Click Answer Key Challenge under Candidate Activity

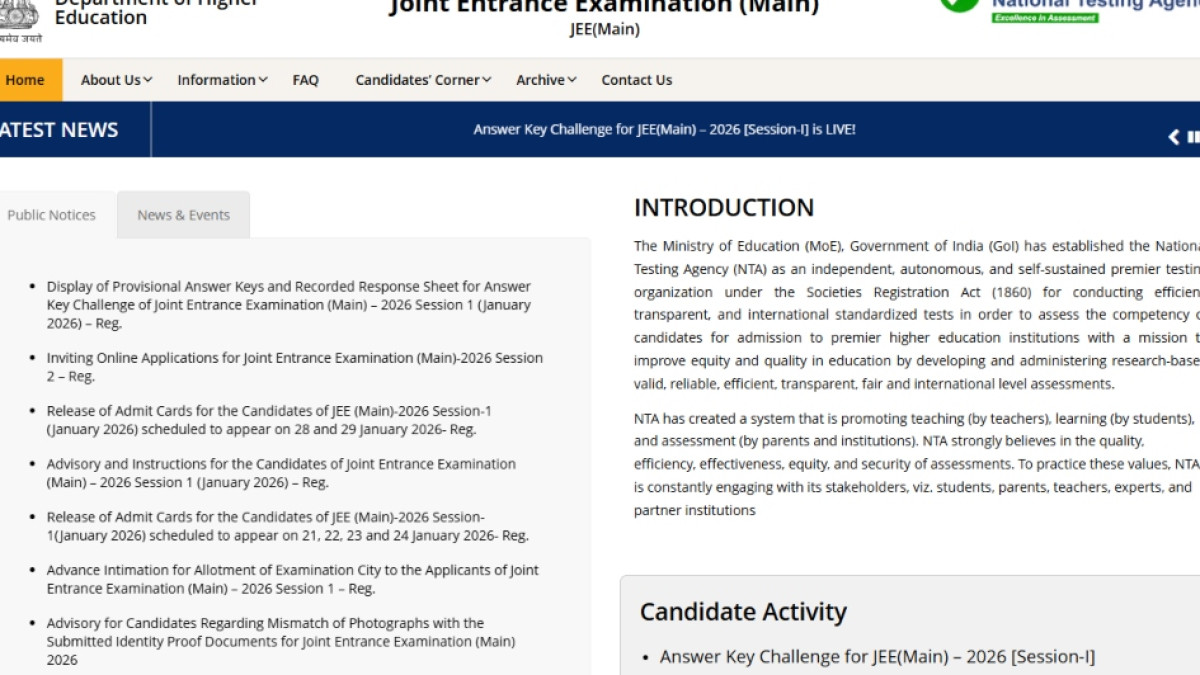877,657
